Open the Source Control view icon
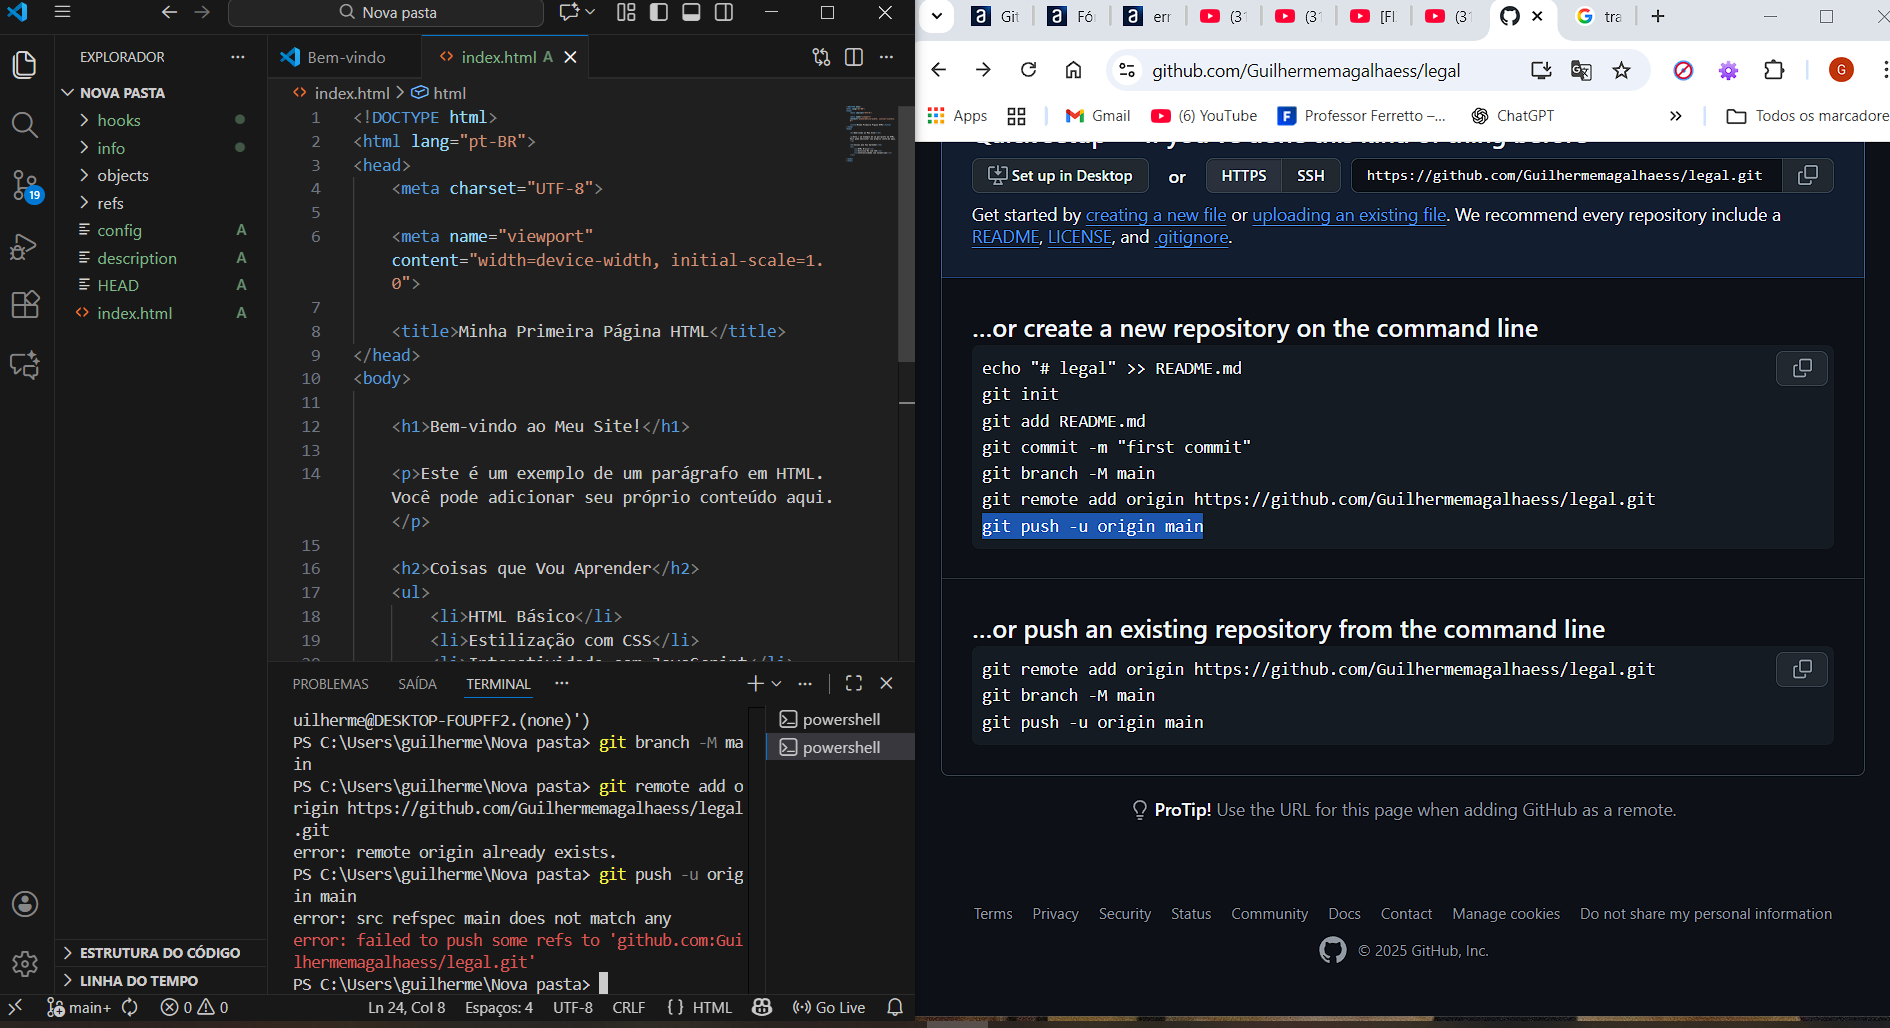The width and height of the screenshot is (1890, 1028). [25, 185]
